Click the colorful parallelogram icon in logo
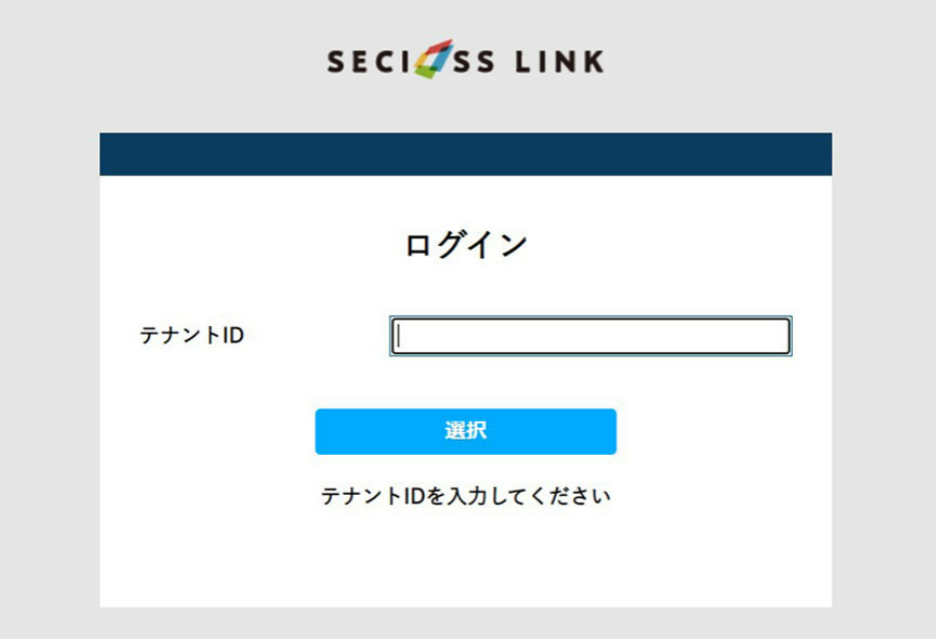 (x=434, y=59)
